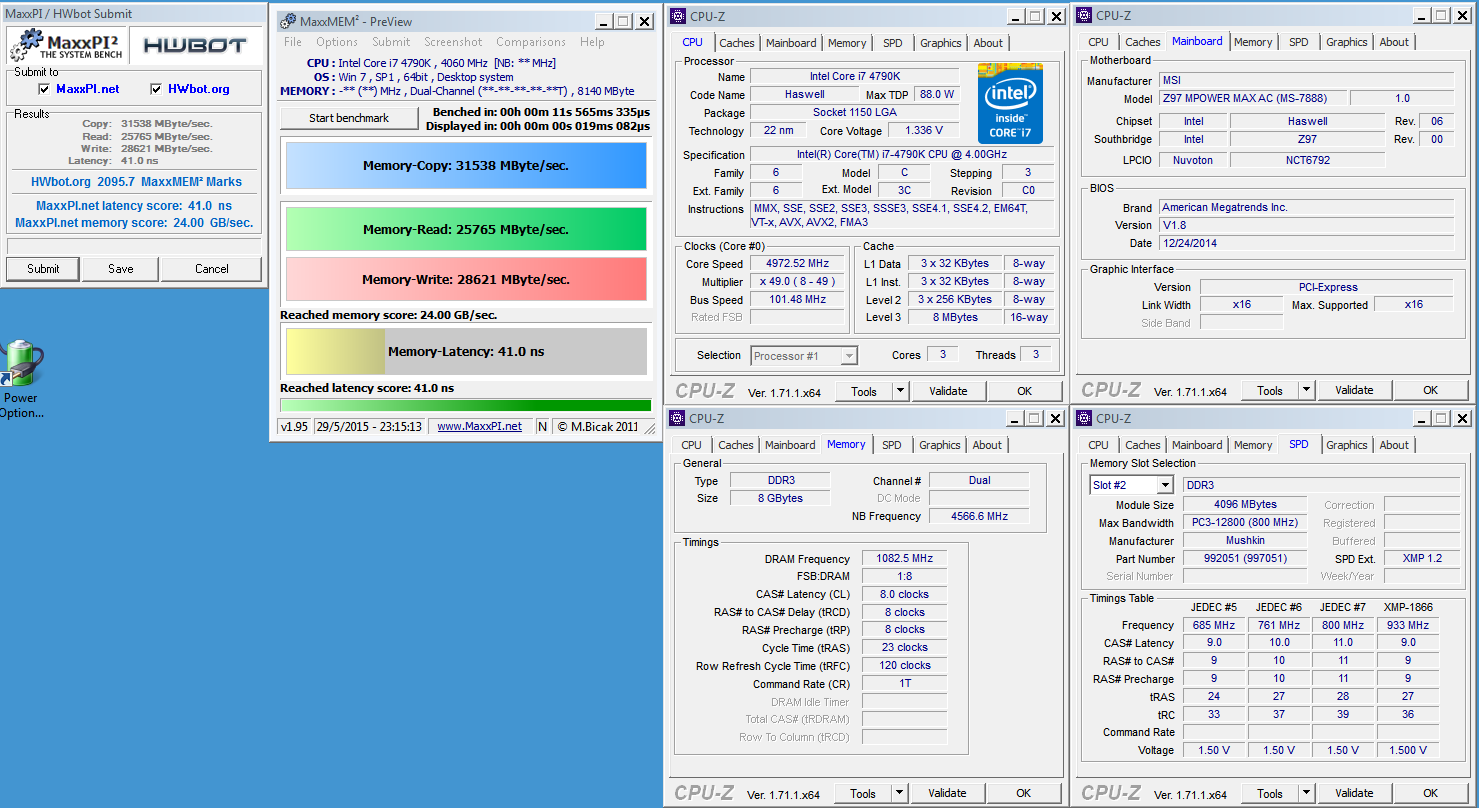Click Submit in MaxxPI HWbot window
Viewport: 1479px width, 808px height.
[43, 269]
